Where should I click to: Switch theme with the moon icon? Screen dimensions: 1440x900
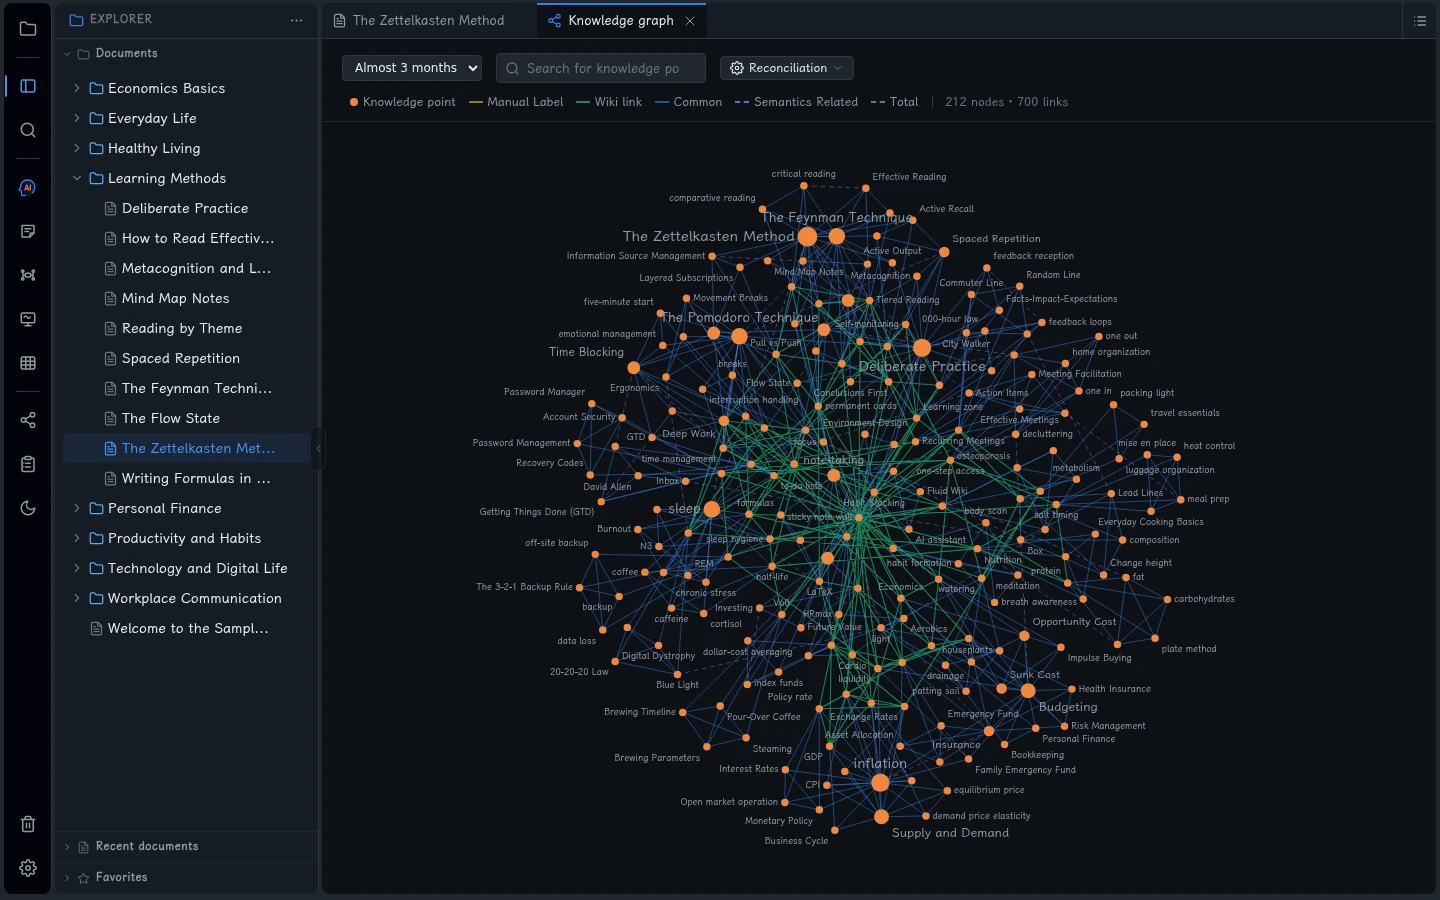coord(28,508)
